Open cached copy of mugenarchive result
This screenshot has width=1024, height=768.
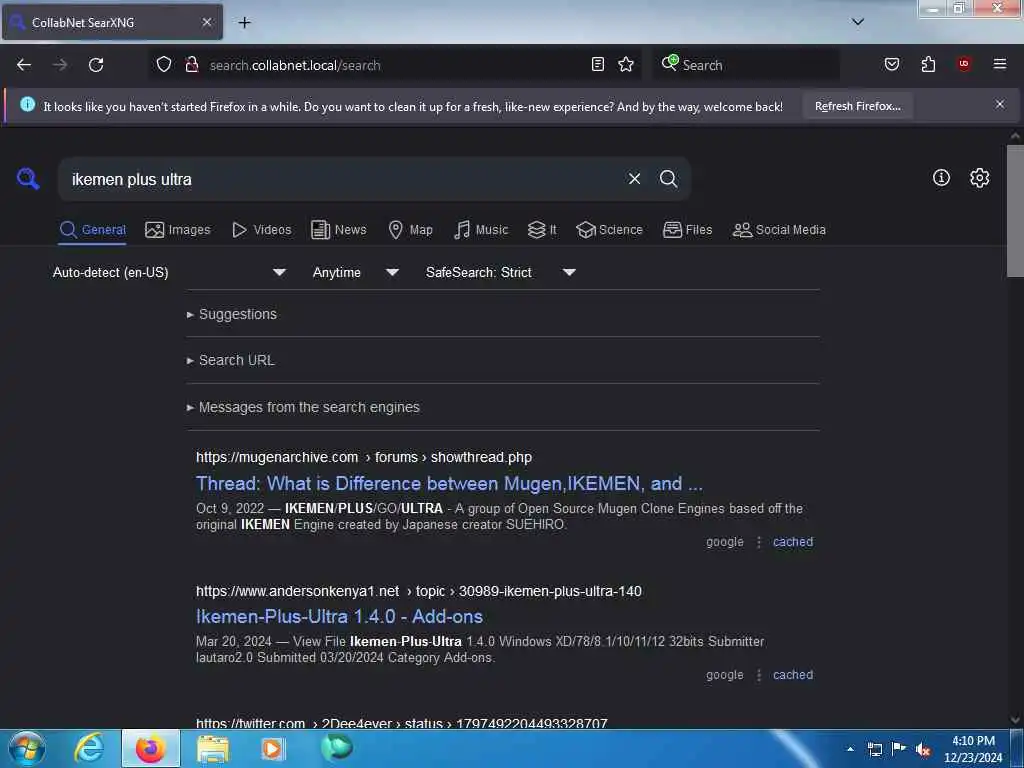793,542
